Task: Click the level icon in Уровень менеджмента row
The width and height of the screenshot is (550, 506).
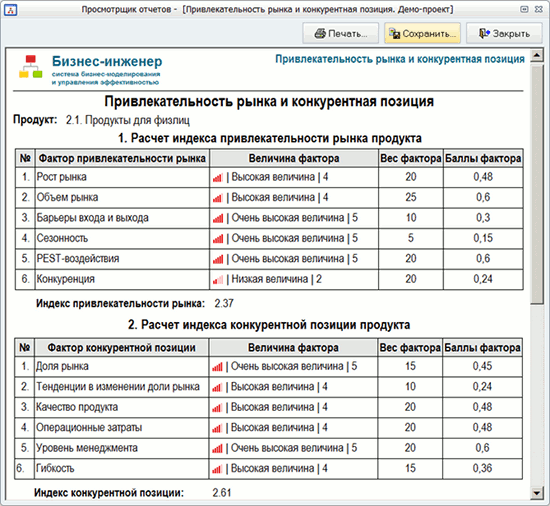Action: point(217,448)
